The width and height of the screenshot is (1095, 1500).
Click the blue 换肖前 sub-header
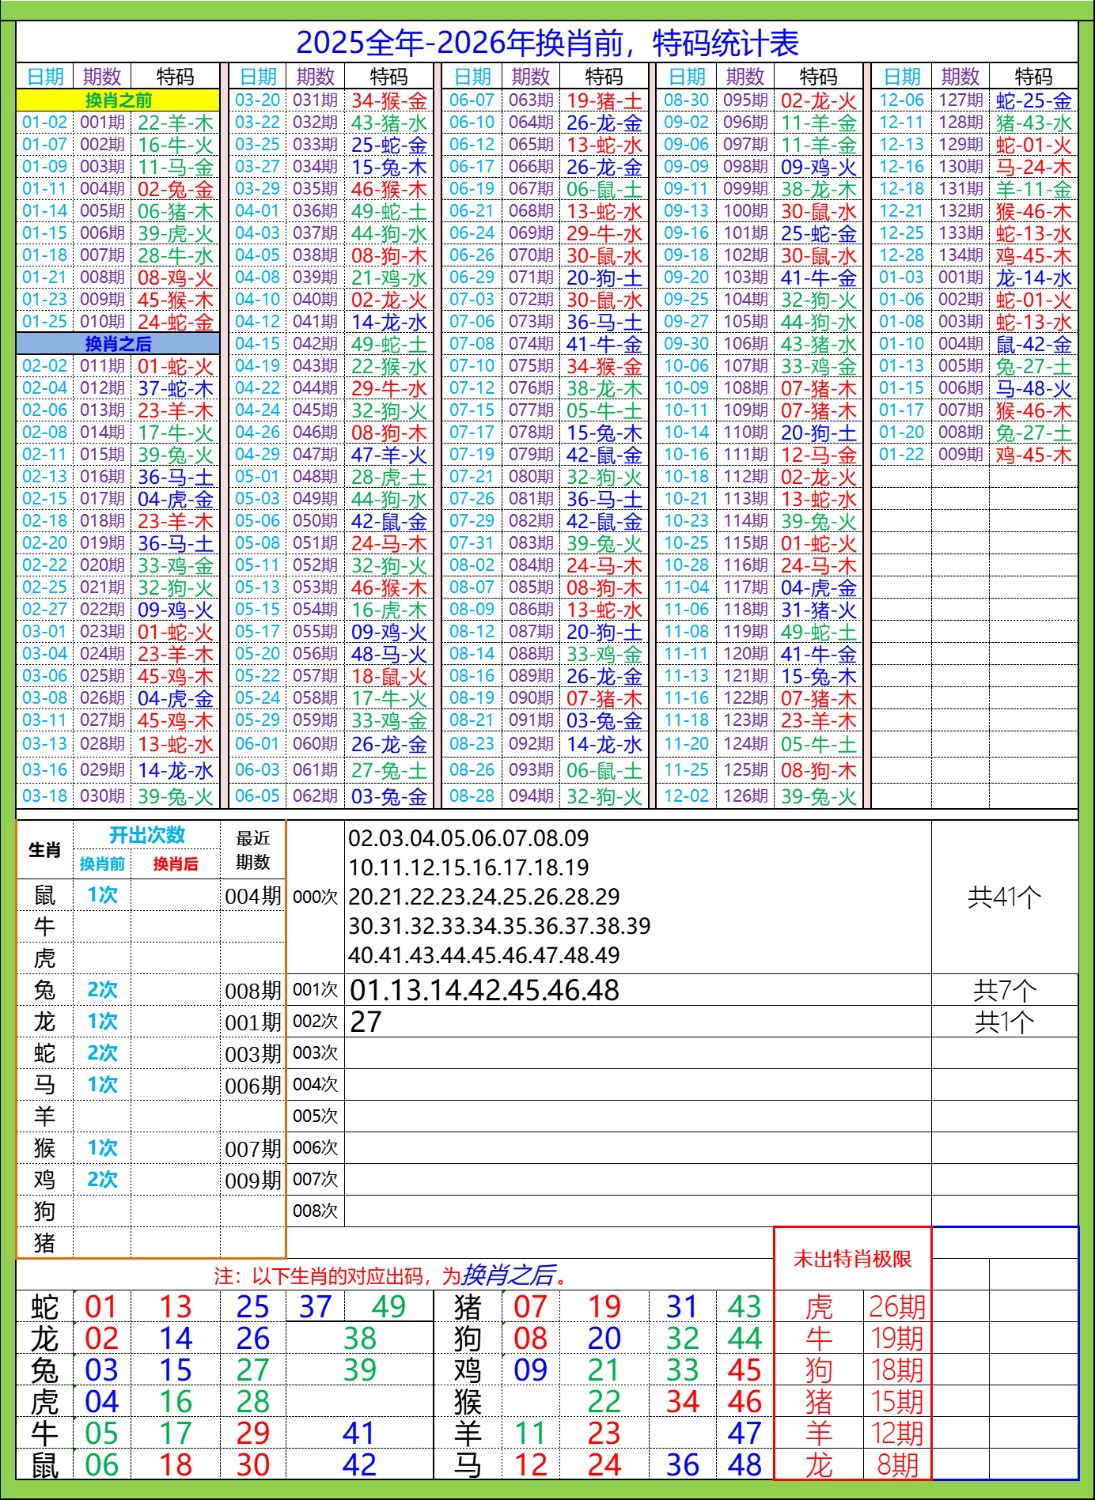tap(102, 864)
